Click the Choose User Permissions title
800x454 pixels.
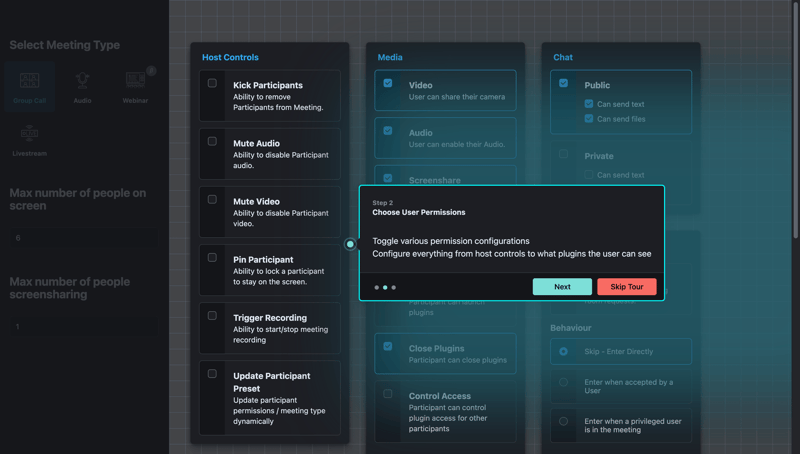point(418,212)
